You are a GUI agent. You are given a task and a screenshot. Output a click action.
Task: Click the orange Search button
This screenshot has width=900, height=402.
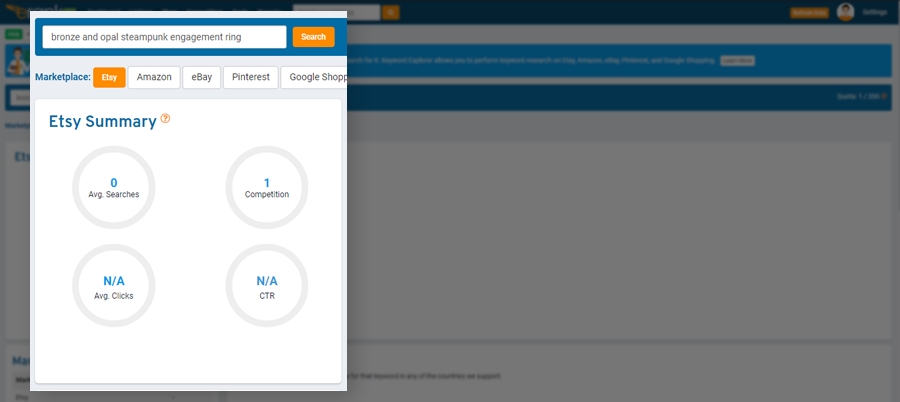(x=313, y=37)
